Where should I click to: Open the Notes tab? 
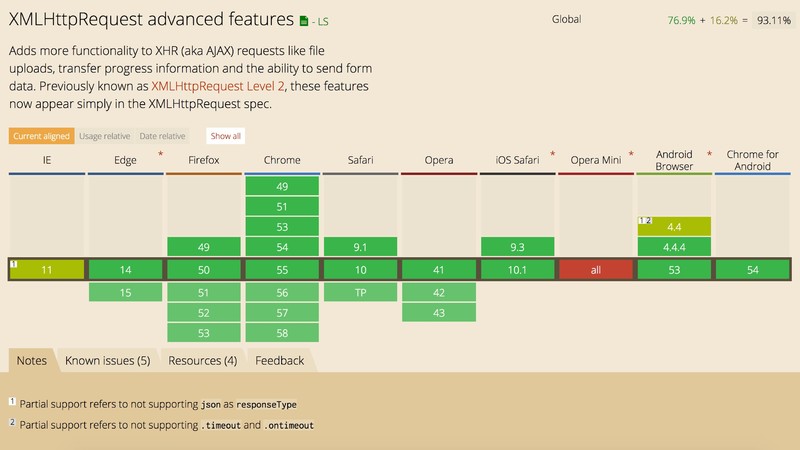(32, 361)
